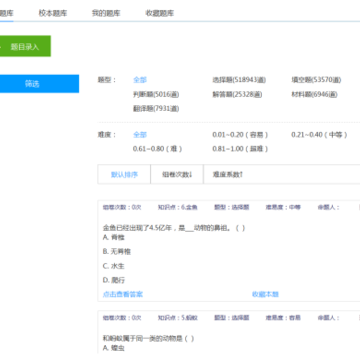
Task: Click option C. 水生
Action: pyautogui.click(x=114, y=266)
